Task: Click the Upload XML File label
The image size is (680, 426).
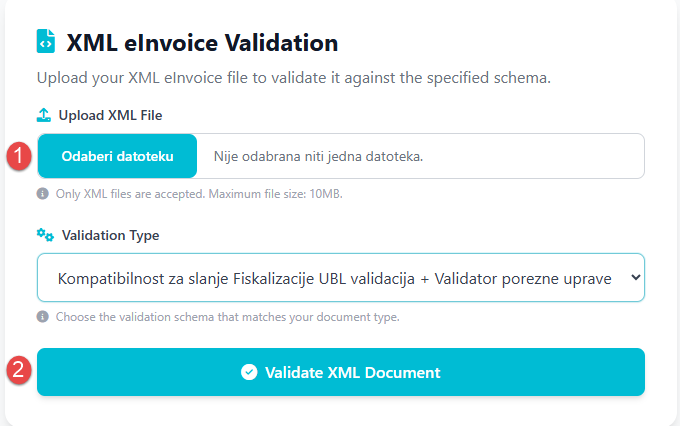Action: click(110, 115)
